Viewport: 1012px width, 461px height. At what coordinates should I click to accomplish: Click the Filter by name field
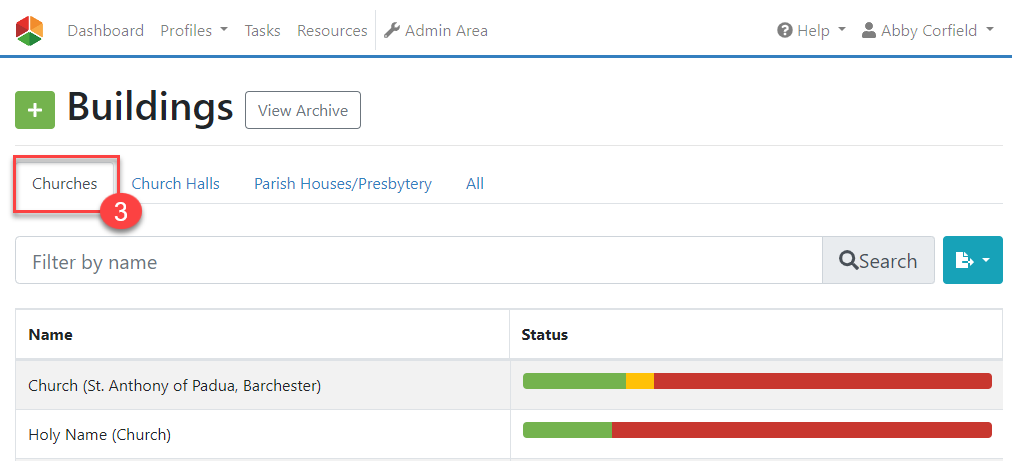point(419,260)
